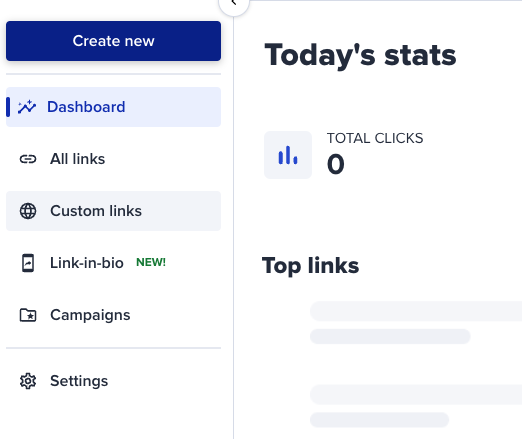
Task: Click the Settings gear icon
Action: [28, 381]
